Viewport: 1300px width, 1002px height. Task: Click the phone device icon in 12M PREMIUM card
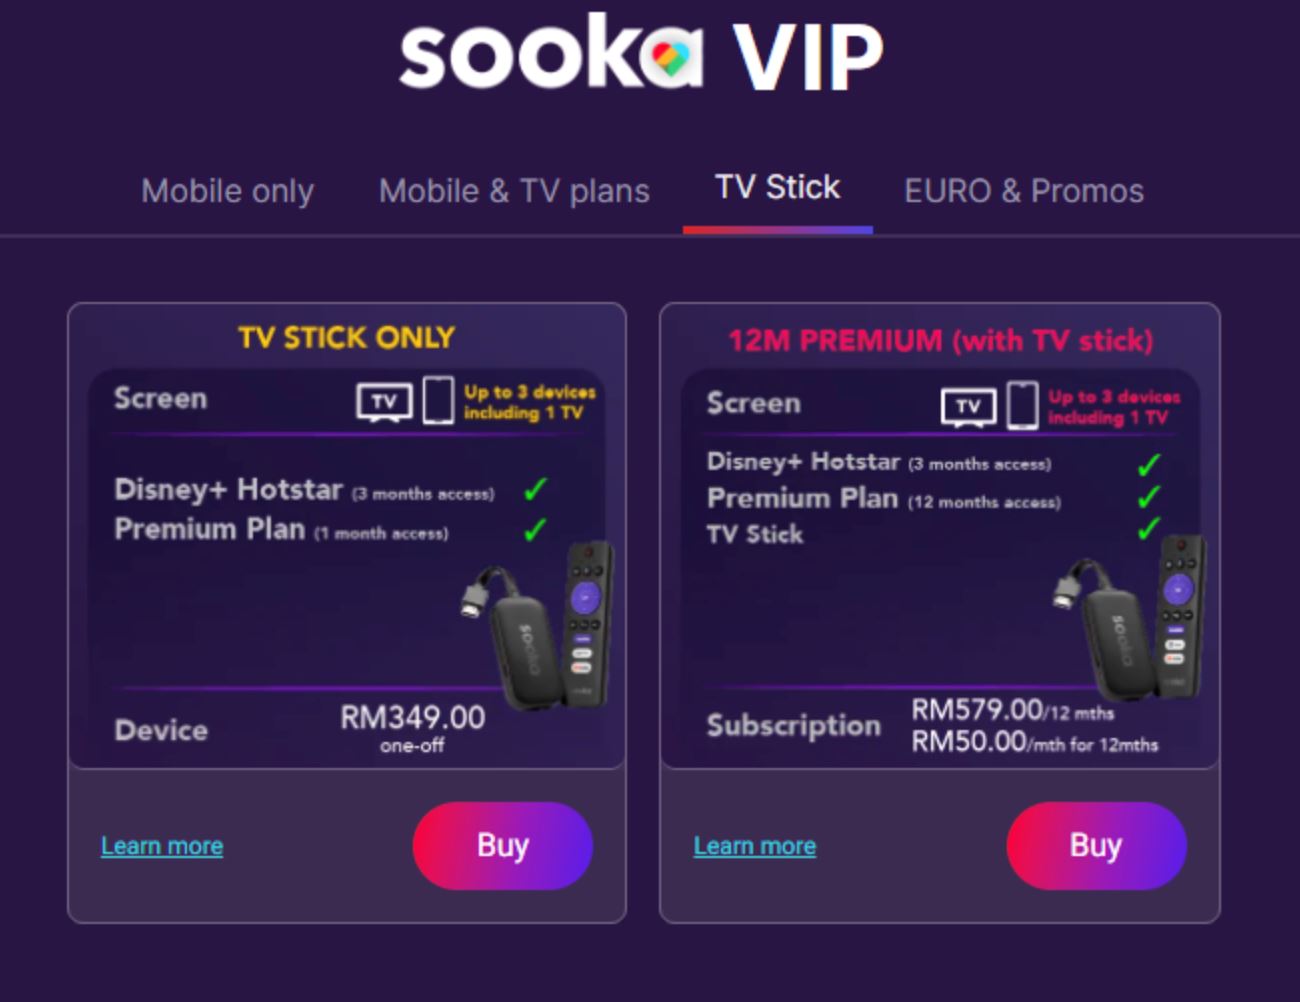point(1021,405)
